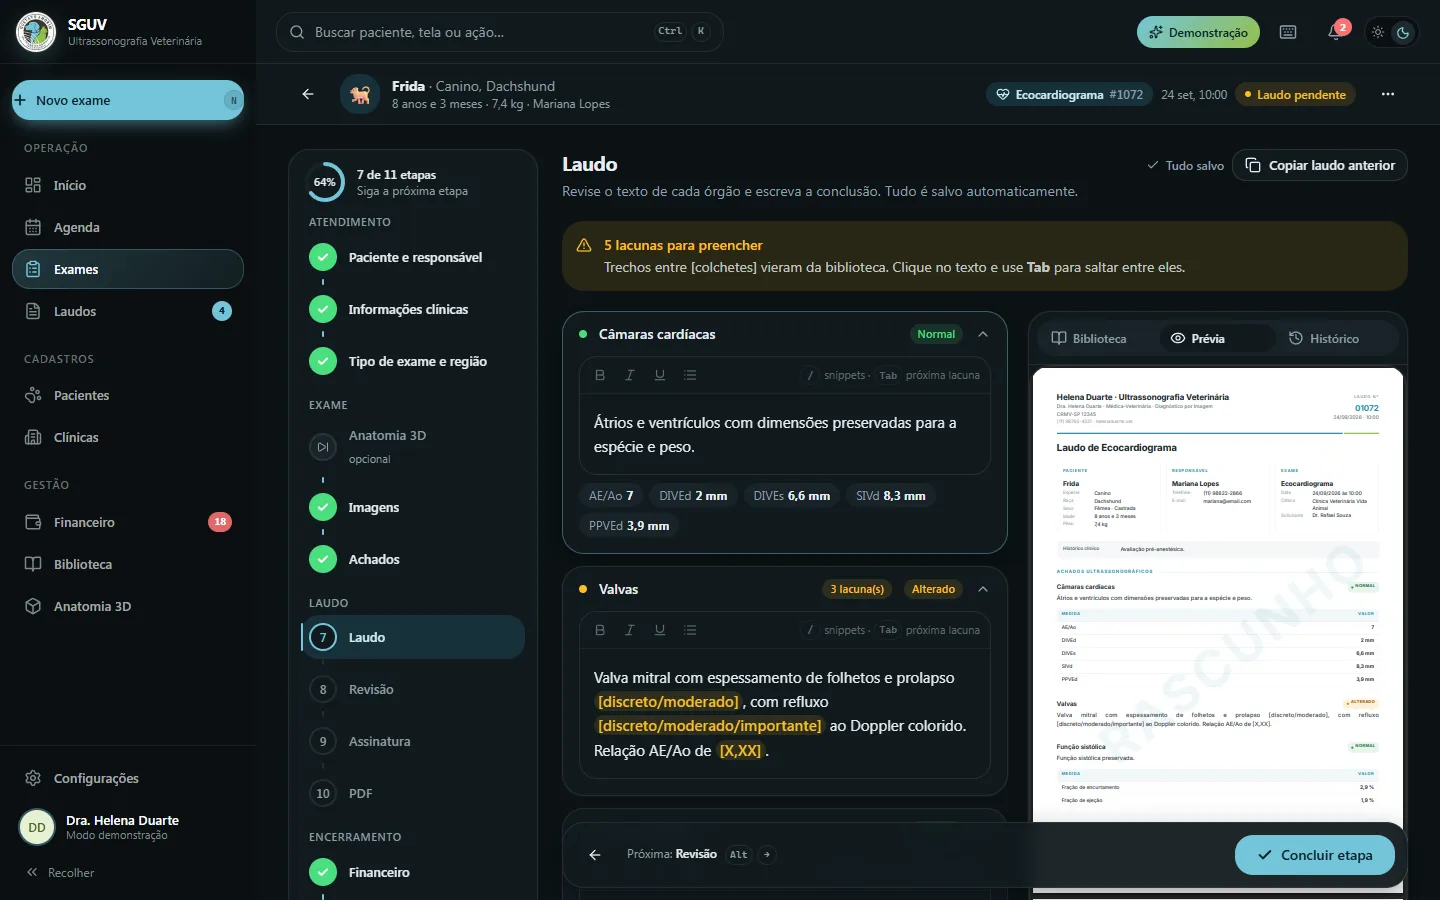Collapse the Câmaras cardíacas section

click(983, 334)
